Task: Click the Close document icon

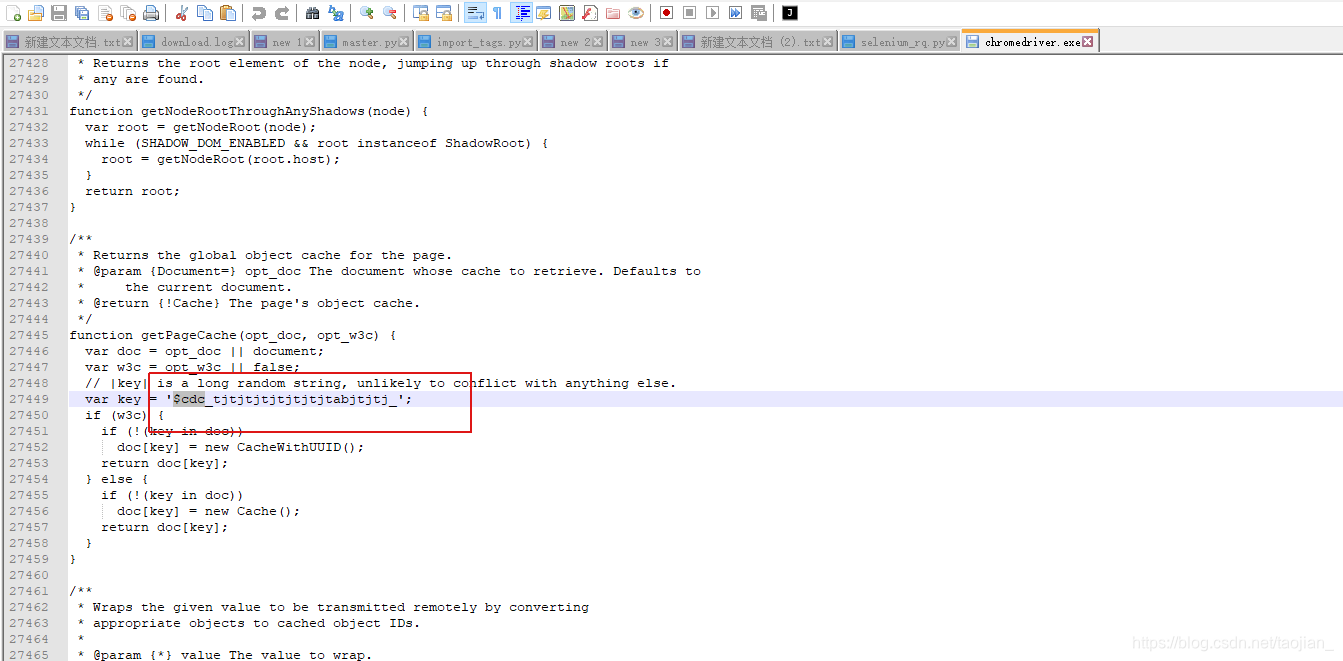Action: click(x=105, y=13)
